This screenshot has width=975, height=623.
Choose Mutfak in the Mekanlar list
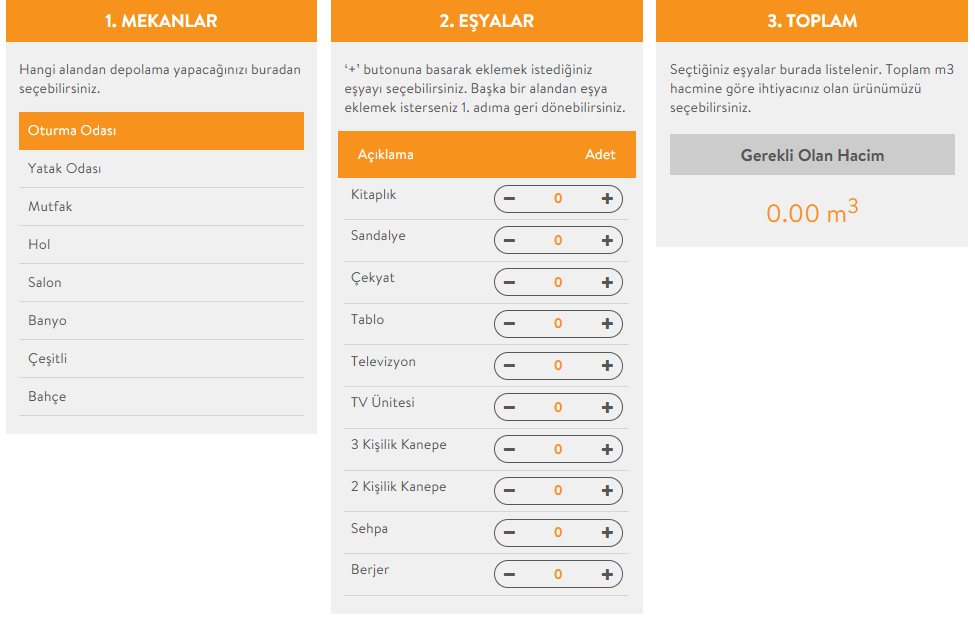pyautogui.click(x=161, y=207)
